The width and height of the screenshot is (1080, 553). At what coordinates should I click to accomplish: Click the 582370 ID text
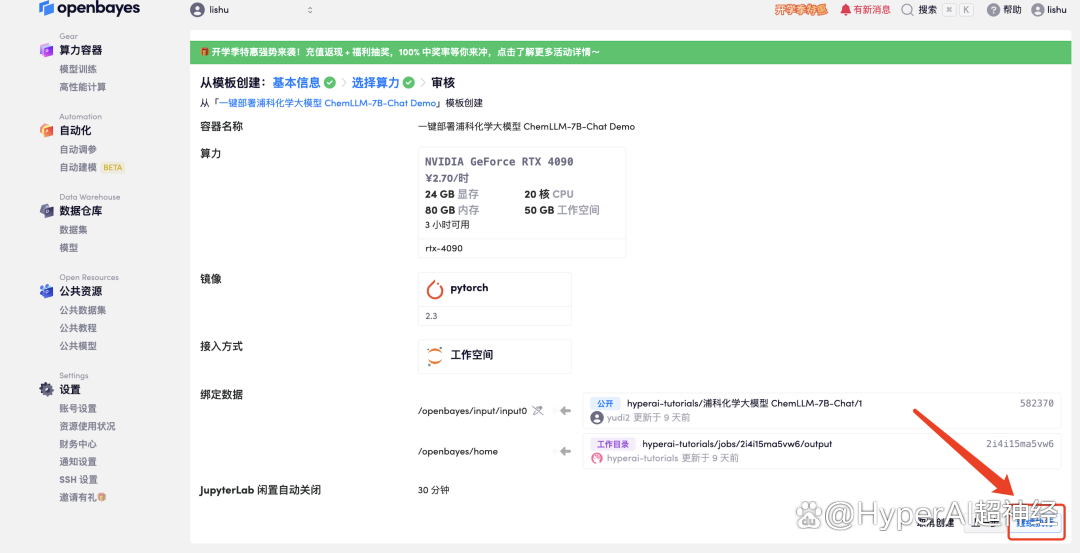[x=1037, y=404]
